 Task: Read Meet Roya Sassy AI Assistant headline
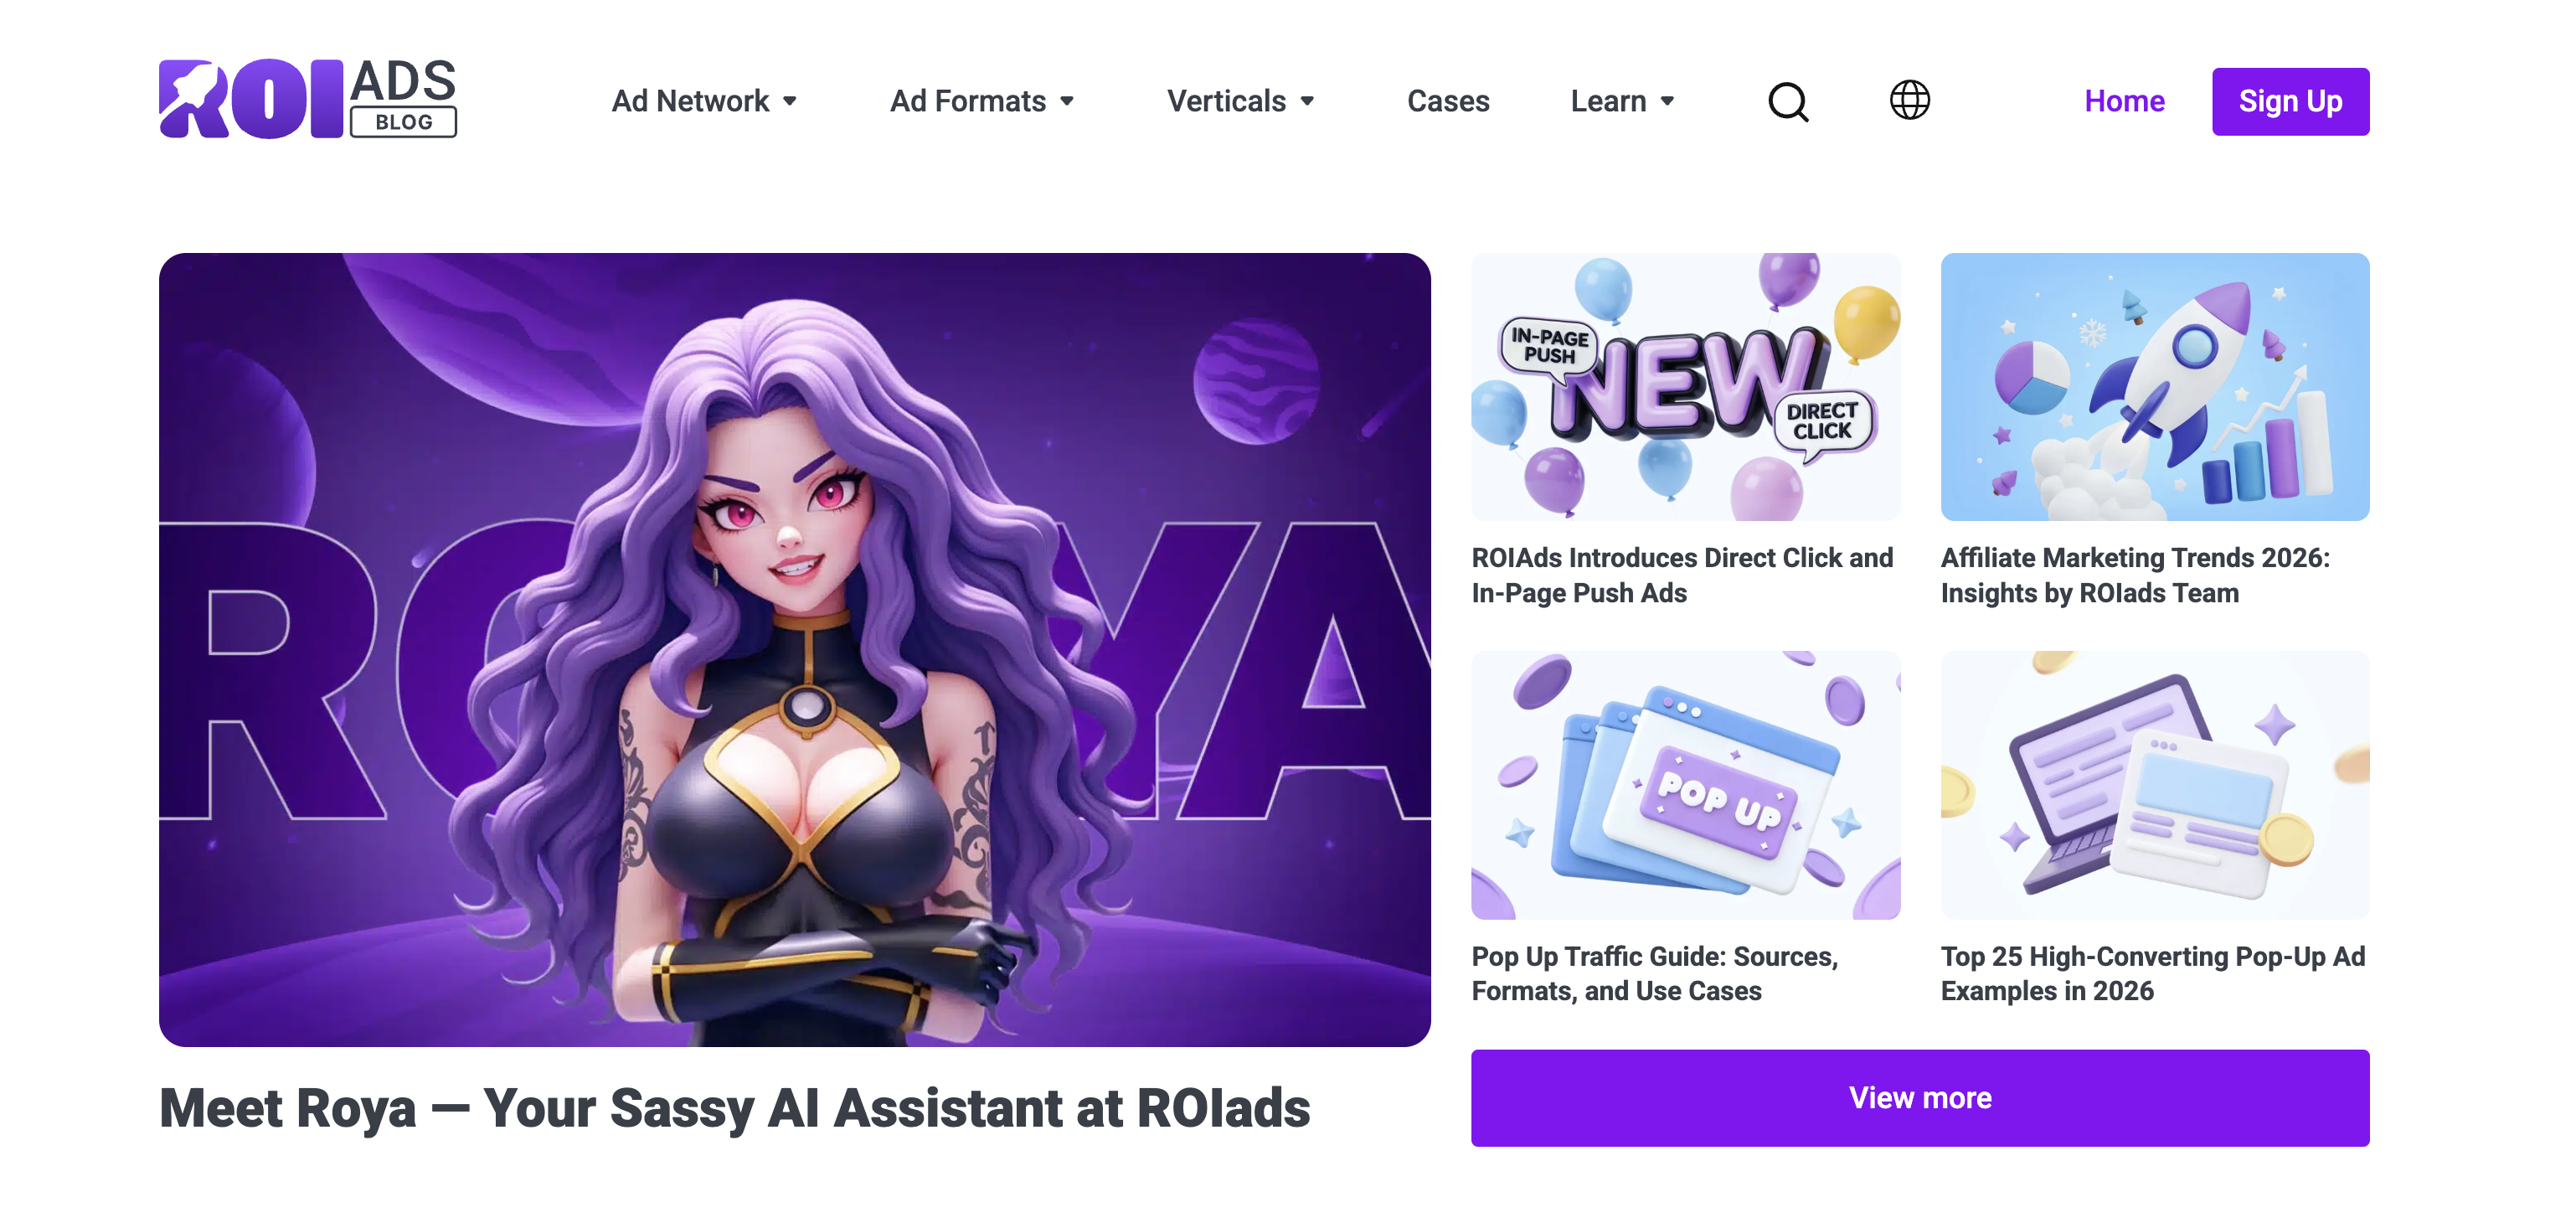[735, 1108]
